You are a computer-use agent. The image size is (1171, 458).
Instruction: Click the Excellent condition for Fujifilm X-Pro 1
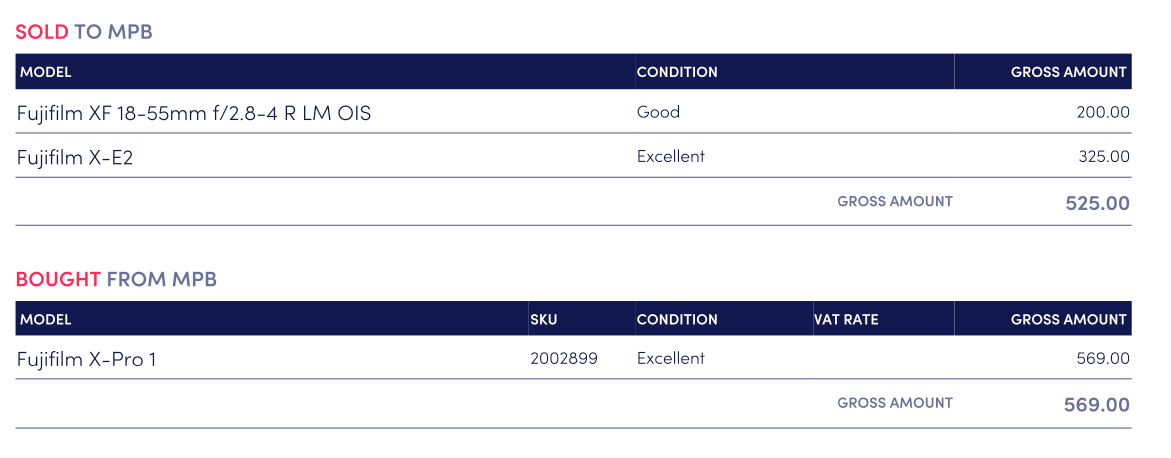(670, 358)
